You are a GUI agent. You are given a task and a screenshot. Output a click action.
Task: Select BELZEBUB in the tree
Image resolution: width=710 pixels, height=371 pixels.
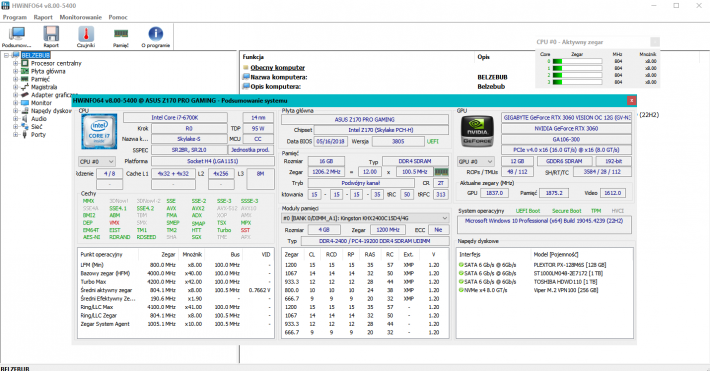click(36, 55)
